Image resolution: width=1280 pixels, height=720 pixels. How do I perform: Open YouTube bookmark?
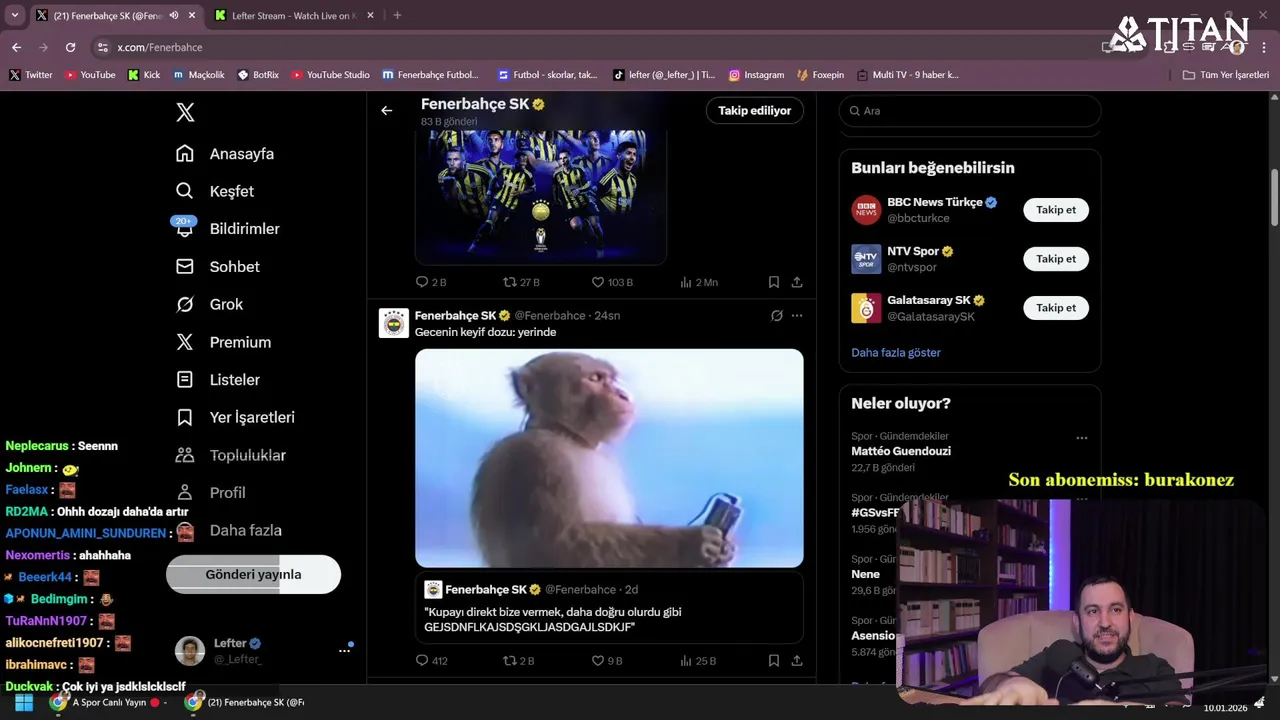tap(90, 75)
